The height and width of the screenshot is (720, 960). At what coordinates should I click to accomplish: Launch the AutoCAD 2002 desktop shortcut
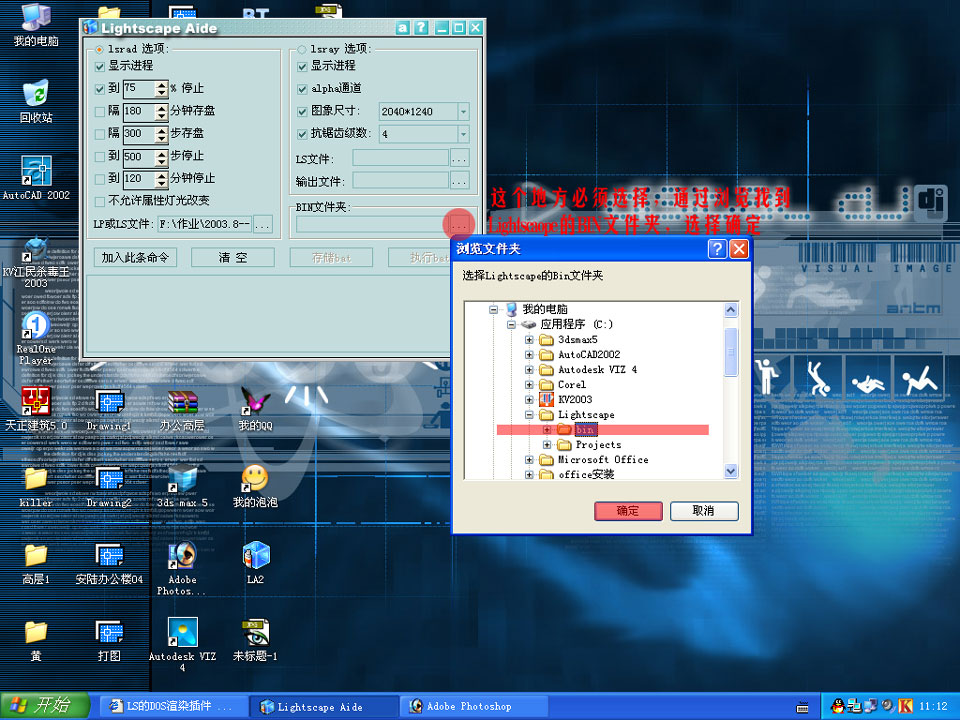pos(36,178)
